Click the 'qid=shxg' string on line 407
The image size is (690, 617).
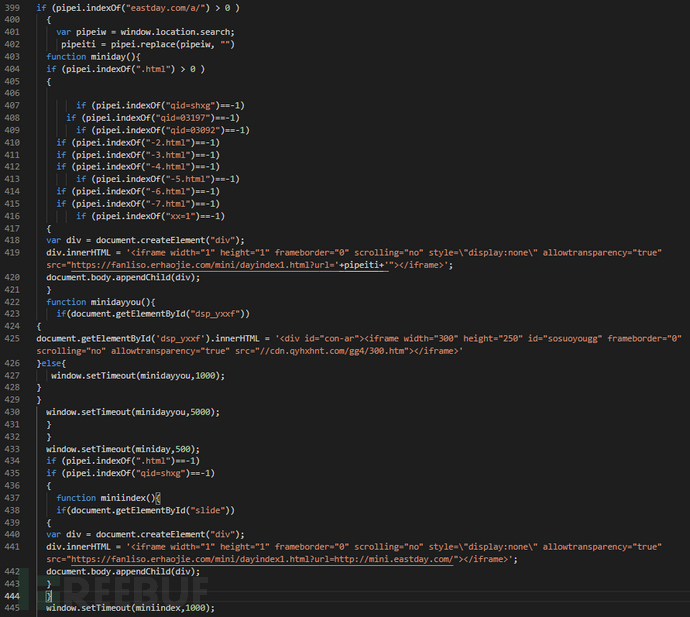(191, 106)
